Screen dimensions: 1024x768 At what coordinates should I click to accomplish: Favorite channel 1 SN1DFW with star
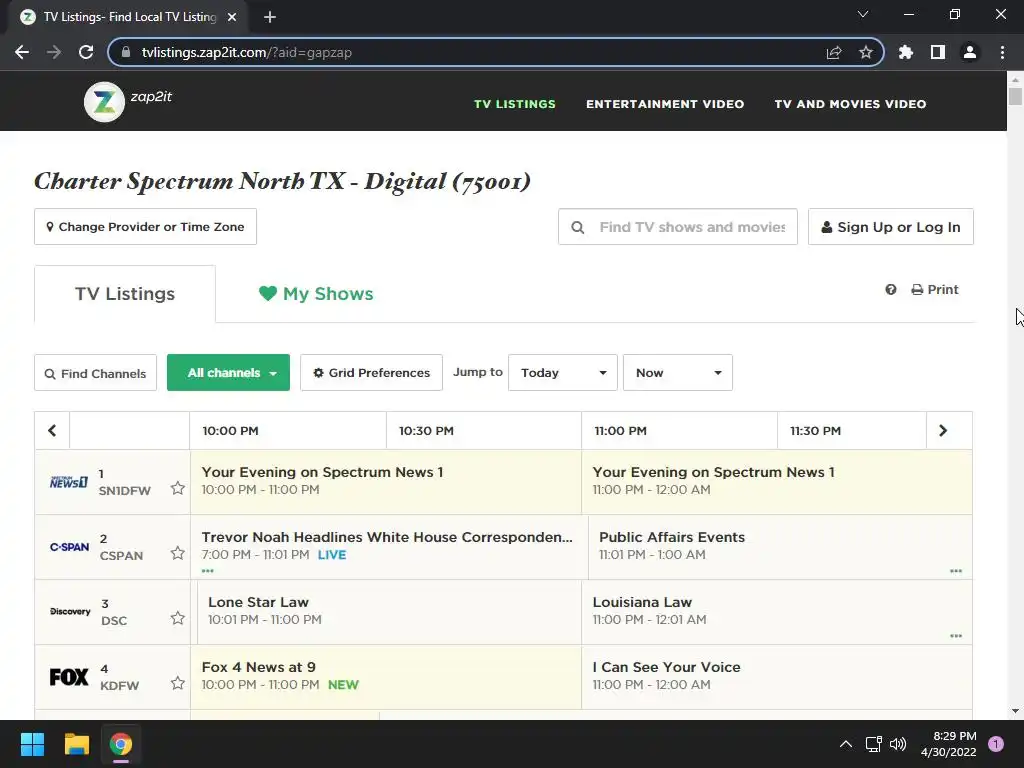coord(178,488)
